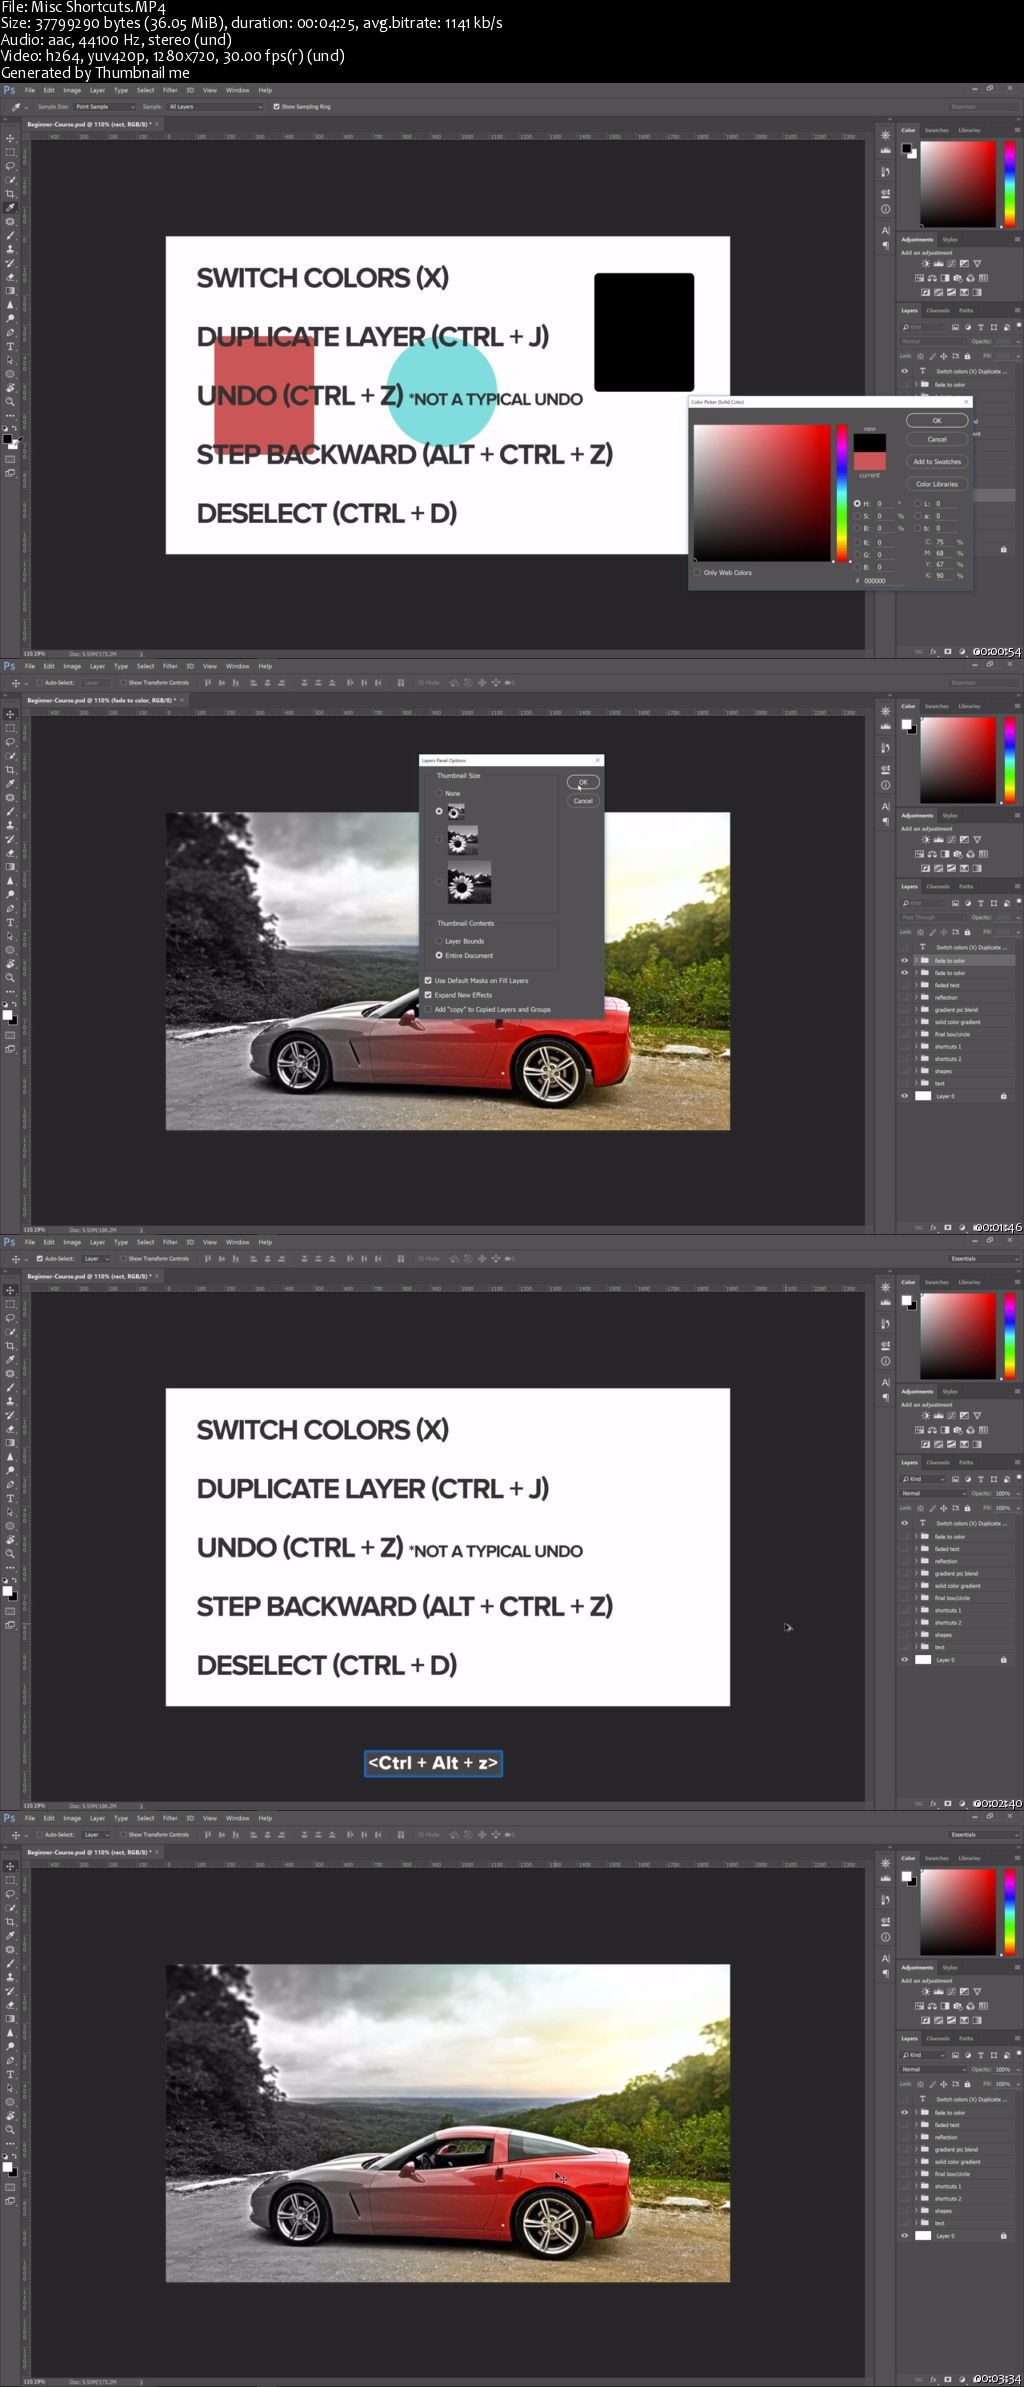Click Add to Swatches in Color Picker
Image resolution: width=1024 pixels, height=2387 pixels.
pos(937,462)
